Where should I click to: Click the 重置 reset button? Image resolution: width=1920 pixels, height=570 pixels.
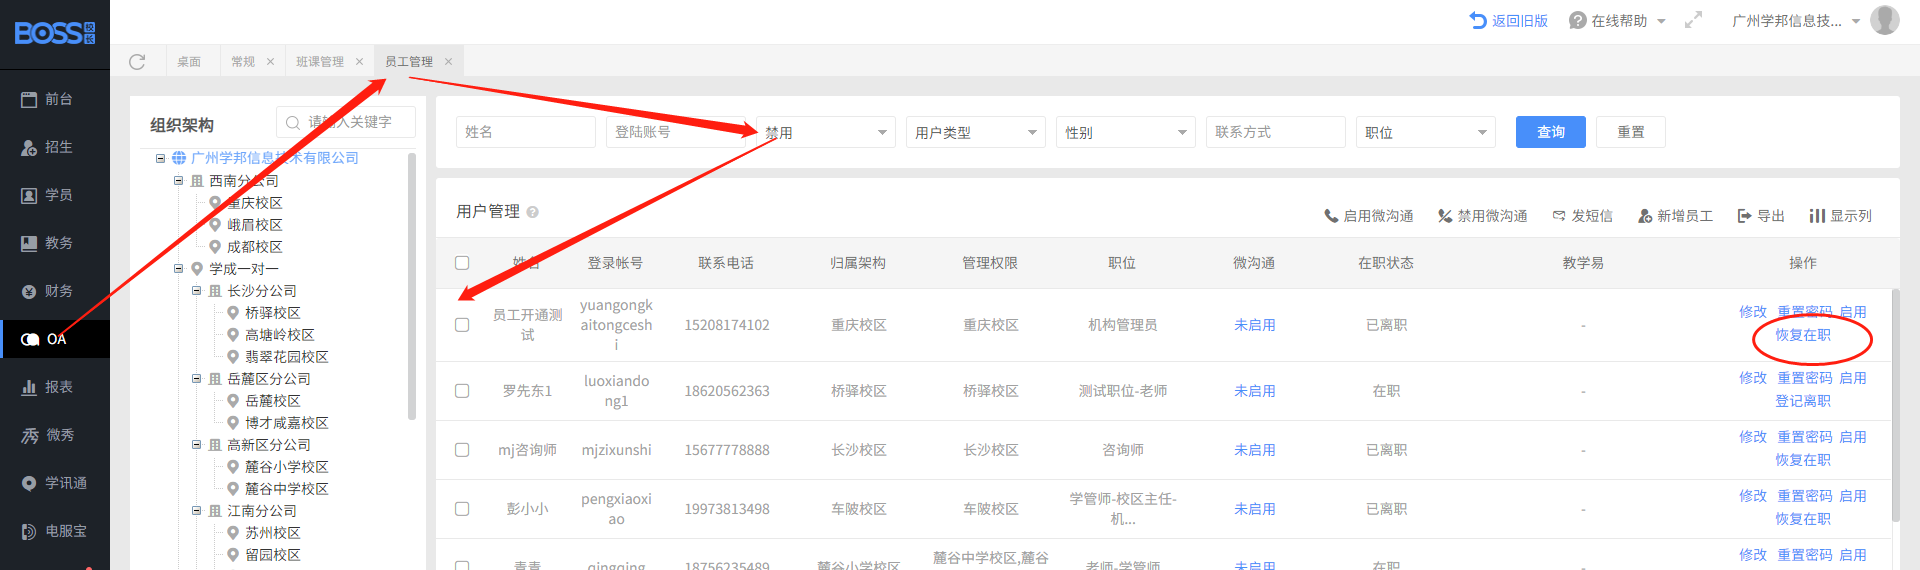(1631, 132)
